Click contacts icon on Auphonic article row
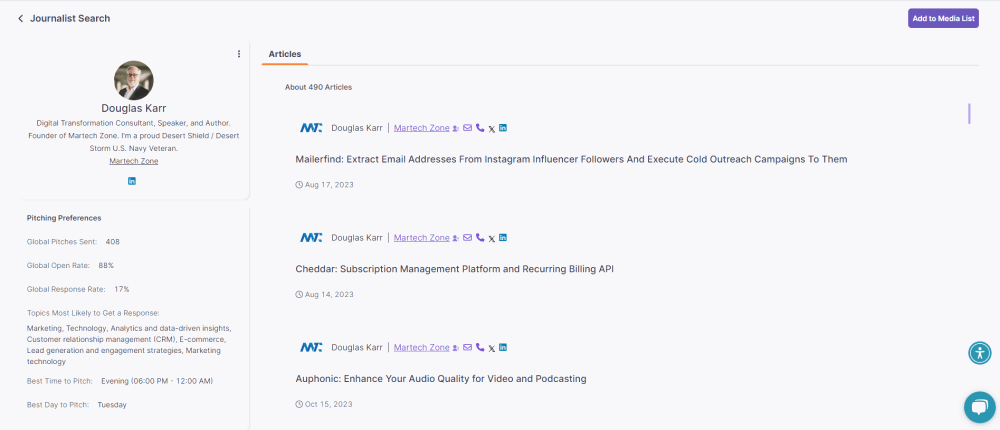 click(x=456, y=348)
